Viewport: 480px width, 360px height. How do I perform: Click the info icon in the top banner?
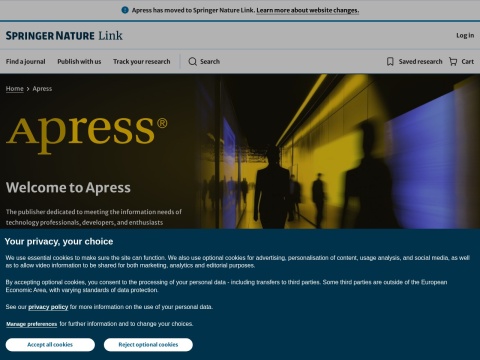[x=125, y=10]
